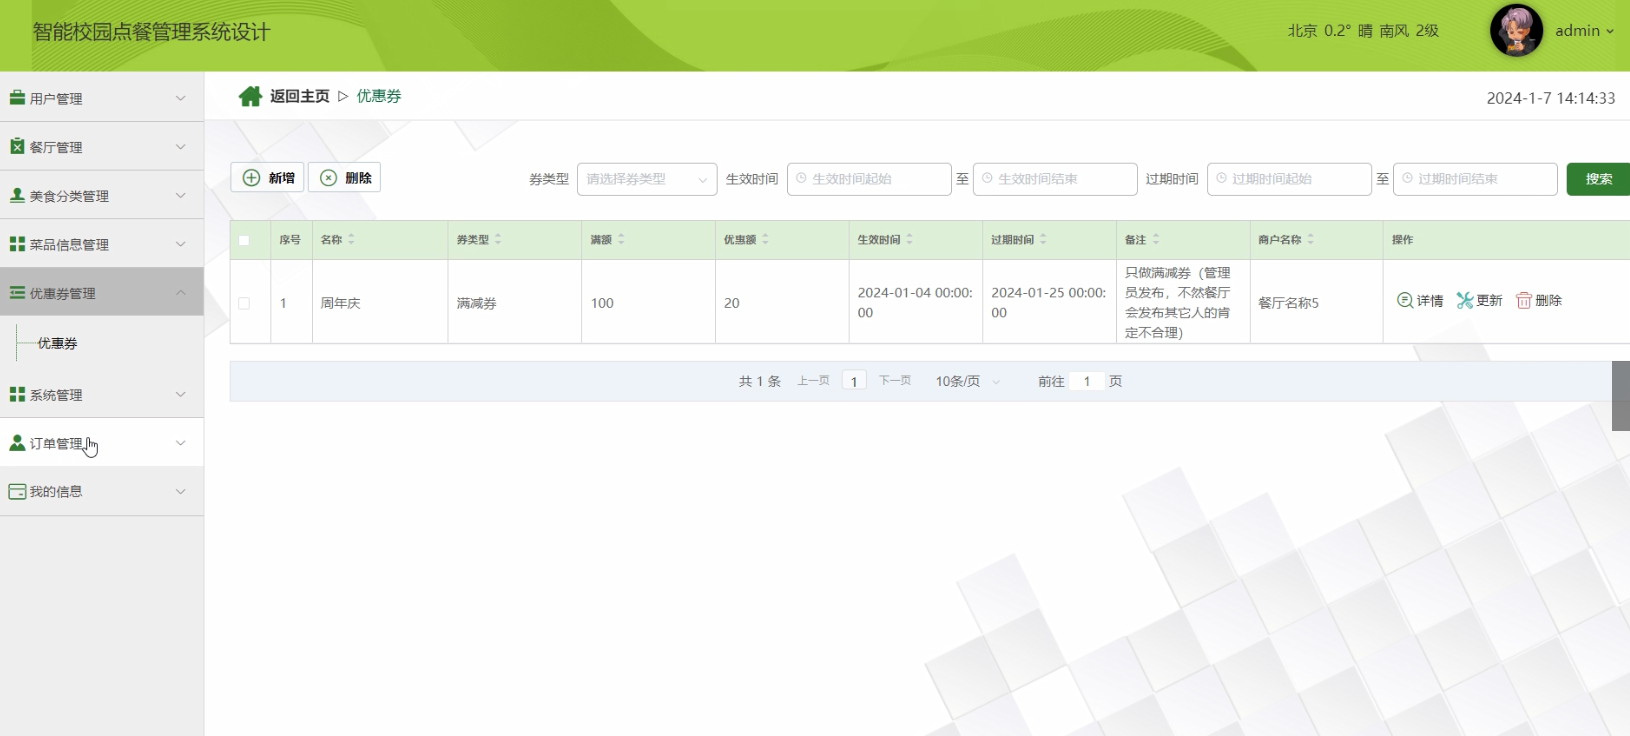The height and width of the screenshot is (736, 1630).
Task: Click pagination page number 1
Action: (x=854, y=381)
